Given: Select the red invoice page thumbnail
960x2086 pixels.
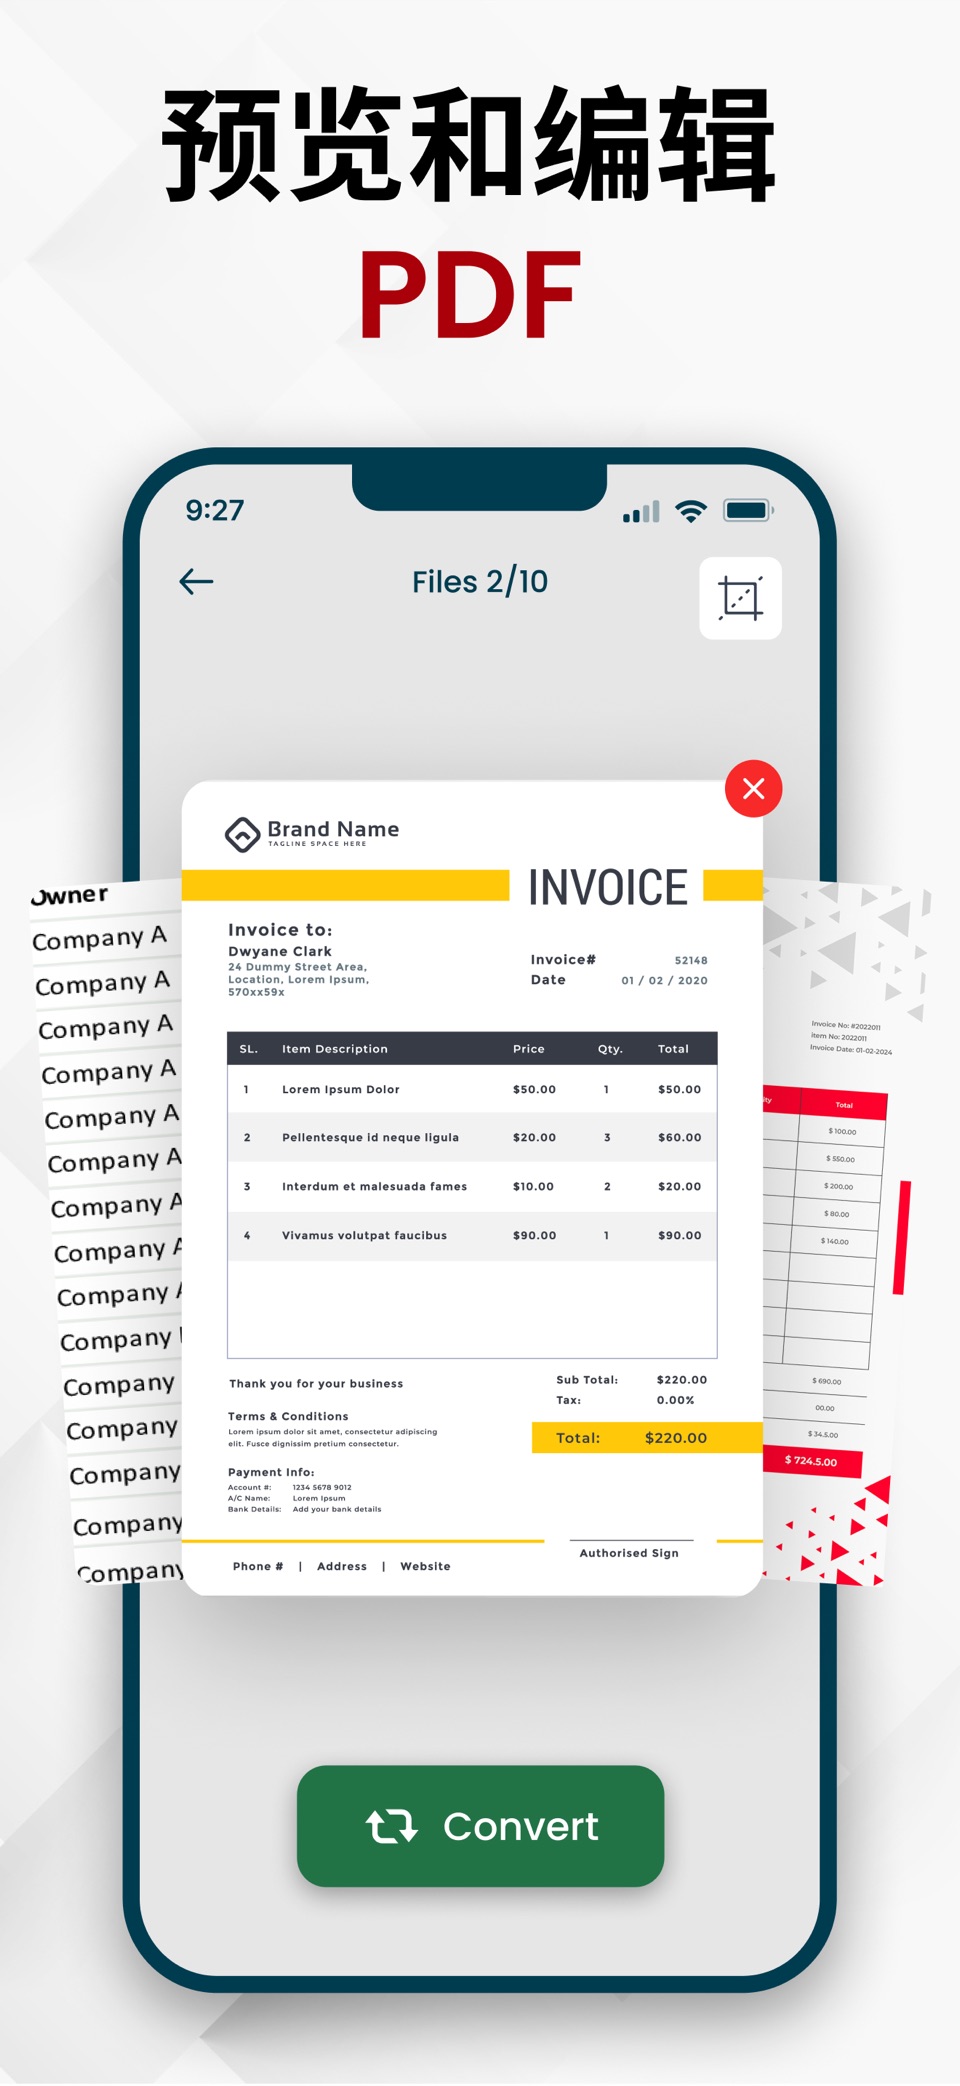Looking at the screenshot, I should [x=845, y=1232].
